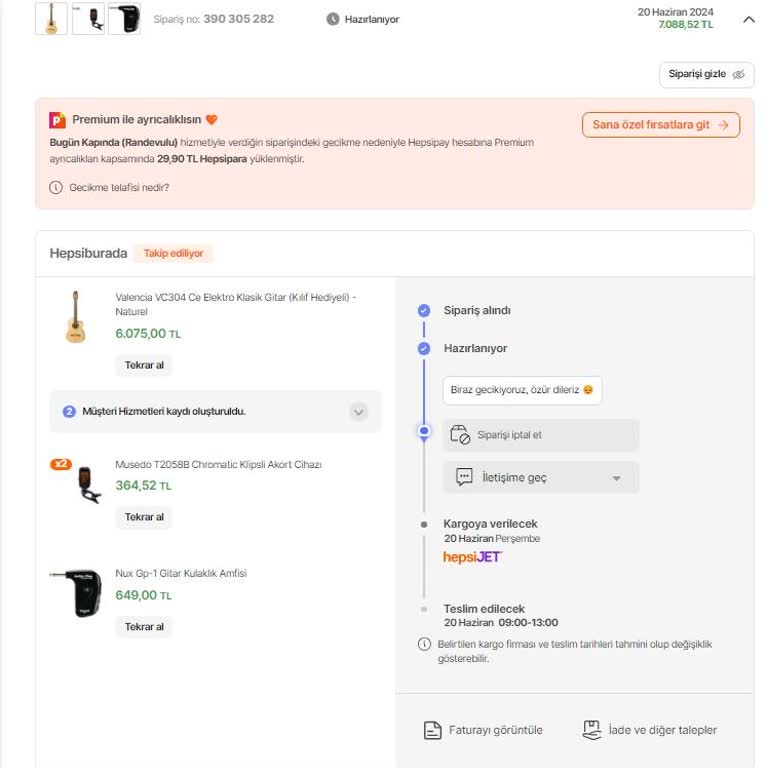
Task: Click the Premium P logo icon
Action: coord(58,120)
